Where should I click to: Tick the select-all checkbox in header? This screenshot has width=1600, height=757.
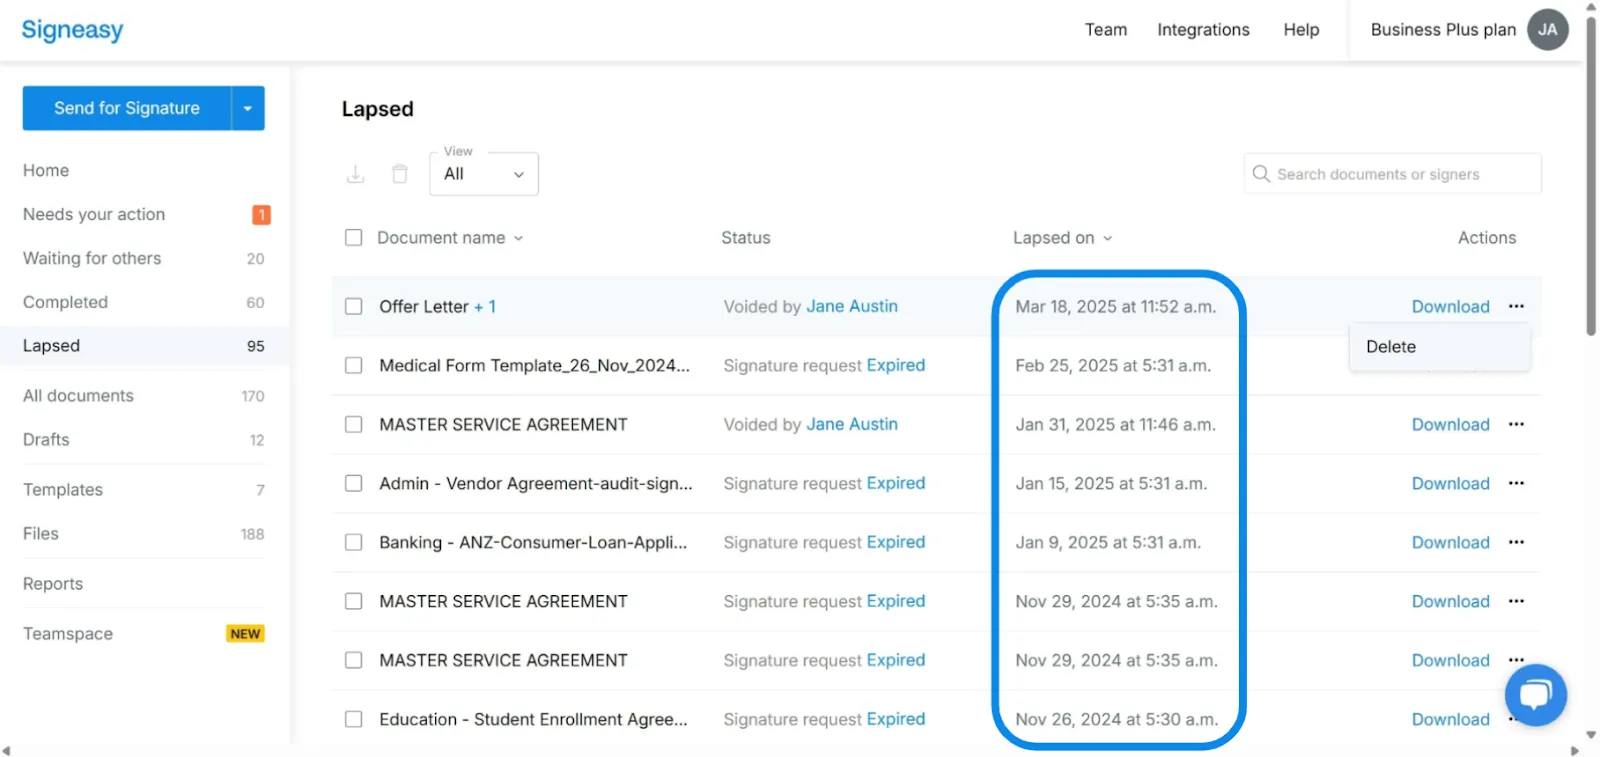click(353, 238)
